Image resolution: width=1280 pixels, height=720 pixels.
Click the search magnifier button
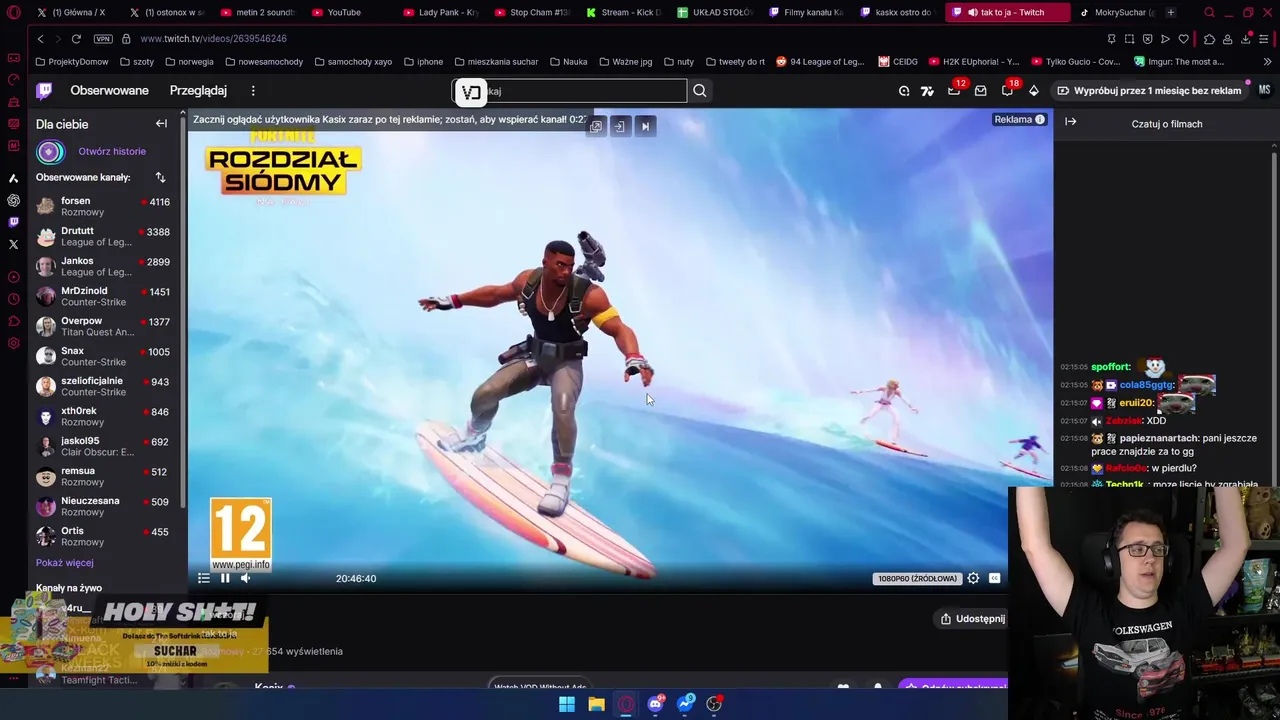pos(700,91)
